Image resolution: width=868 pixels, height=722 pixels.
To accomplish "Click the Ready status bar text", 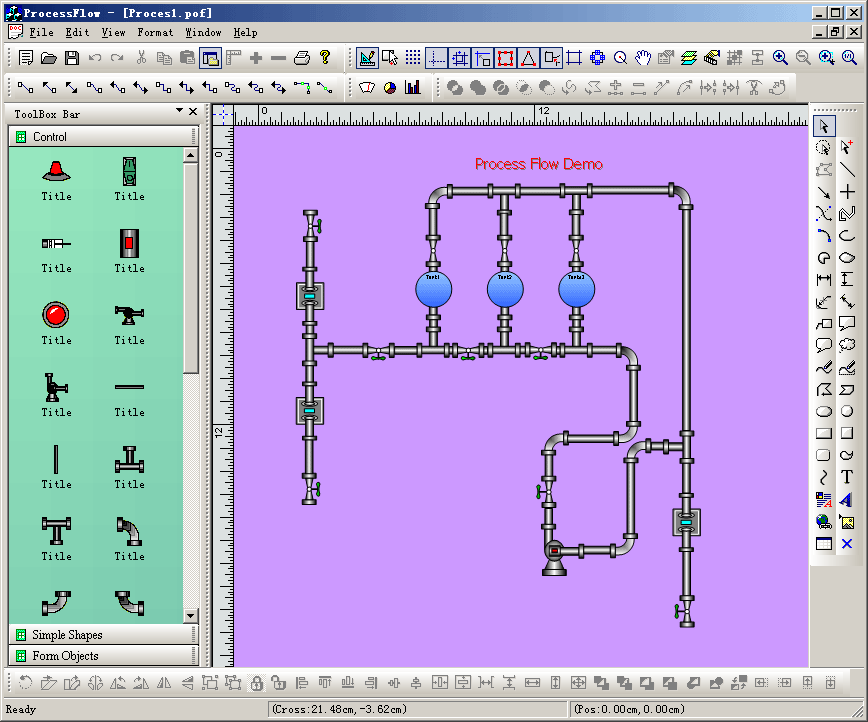I will point(20,709).
